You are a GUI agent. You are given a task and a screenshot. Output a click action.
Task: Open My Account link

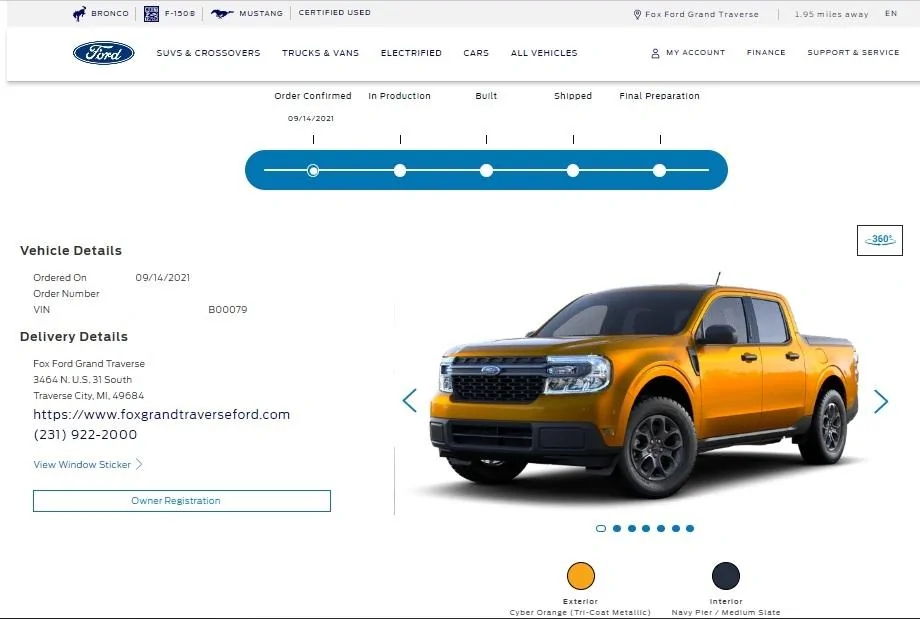click(x=695, y=52)
